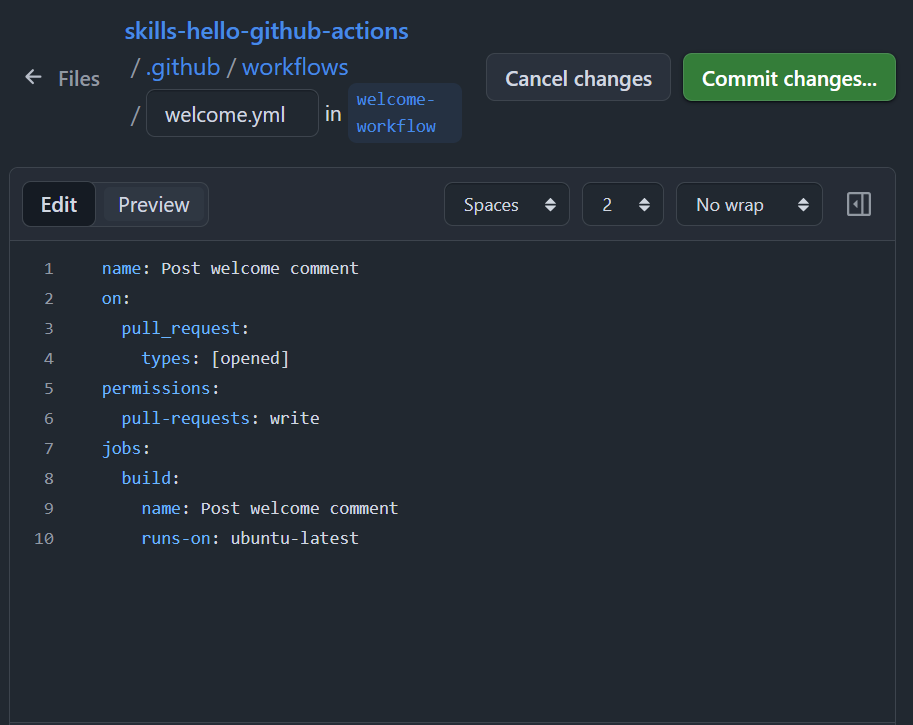Toggle the side panel icon
Viewport: 913px width, 725px height.
point(858,205)
